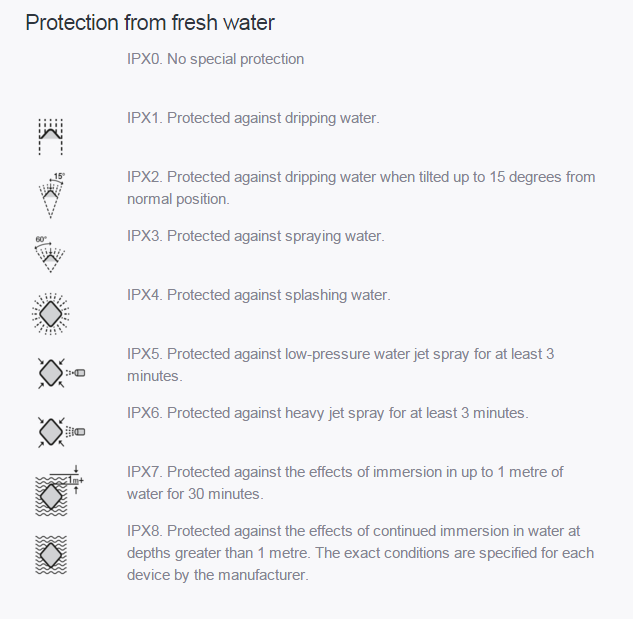This screenshot has height=619, width=633.
Task: Select the IPX5 low-pressure jet description
Action: (354, 364)
